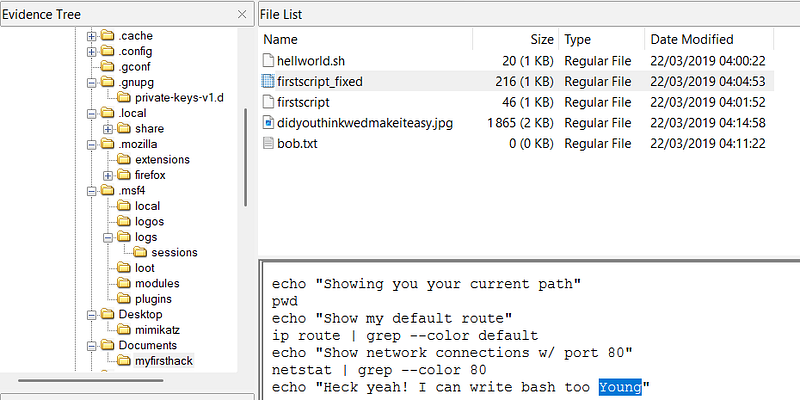Click the myfirsthack folder icon
This screenshot has width=800, height=400.
tap(125, 361)
